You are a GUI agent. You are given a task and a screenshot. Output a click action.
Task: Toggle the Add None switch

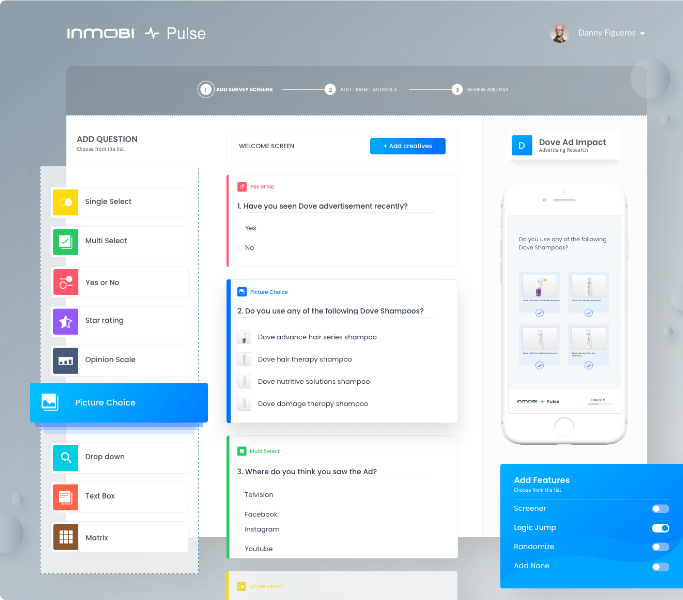[660, 566]
